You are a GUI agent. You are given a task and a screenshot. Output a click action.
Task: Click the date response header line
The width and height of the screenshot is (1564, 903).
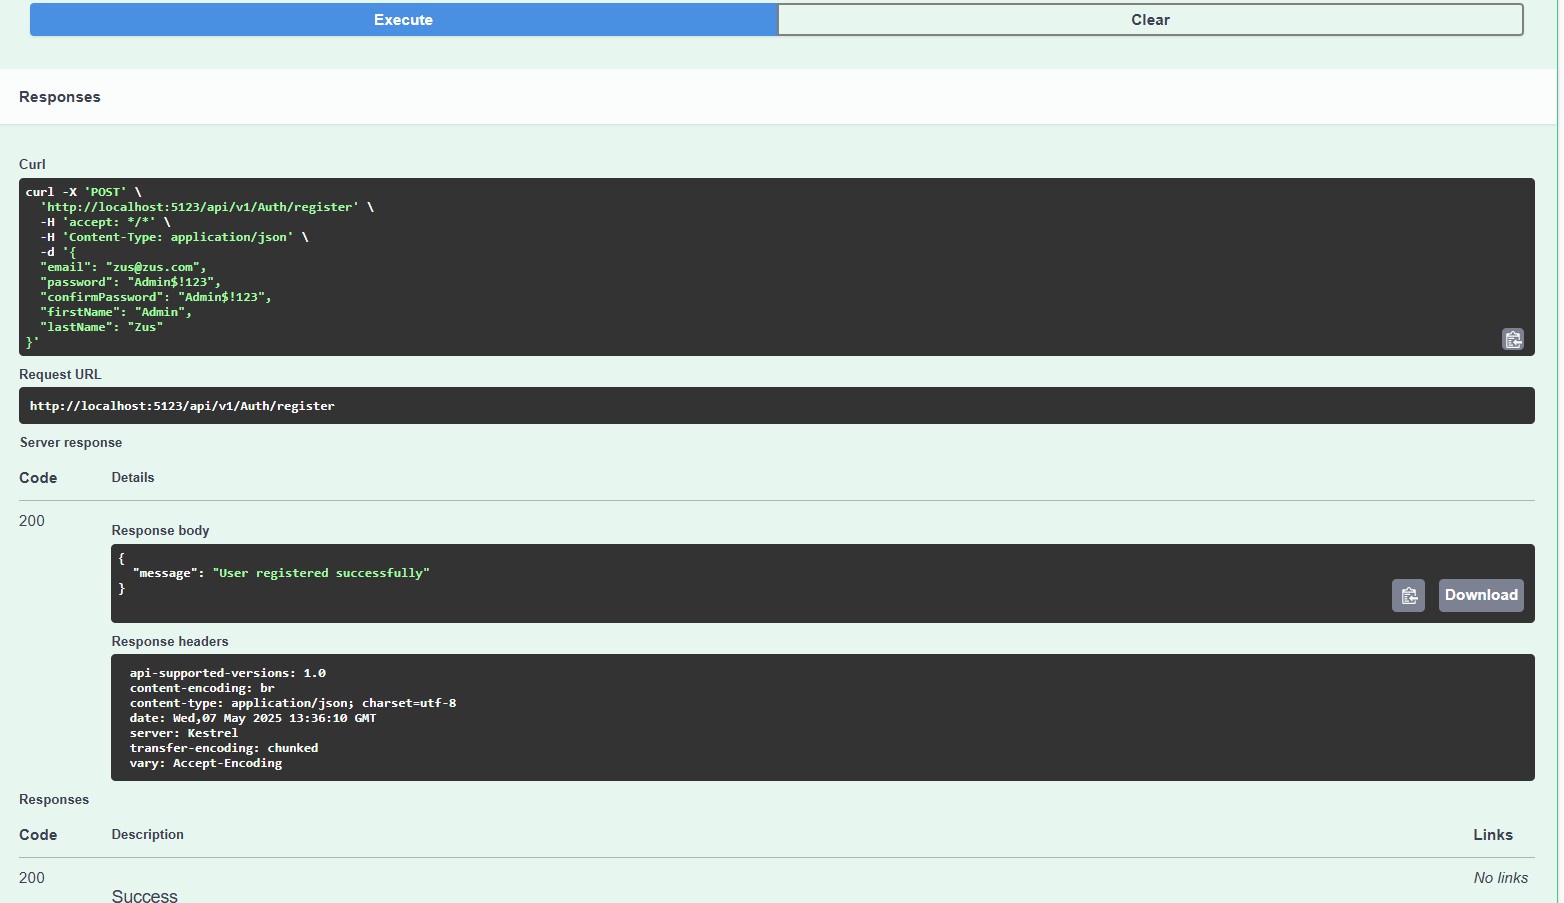tap(253, 718)
